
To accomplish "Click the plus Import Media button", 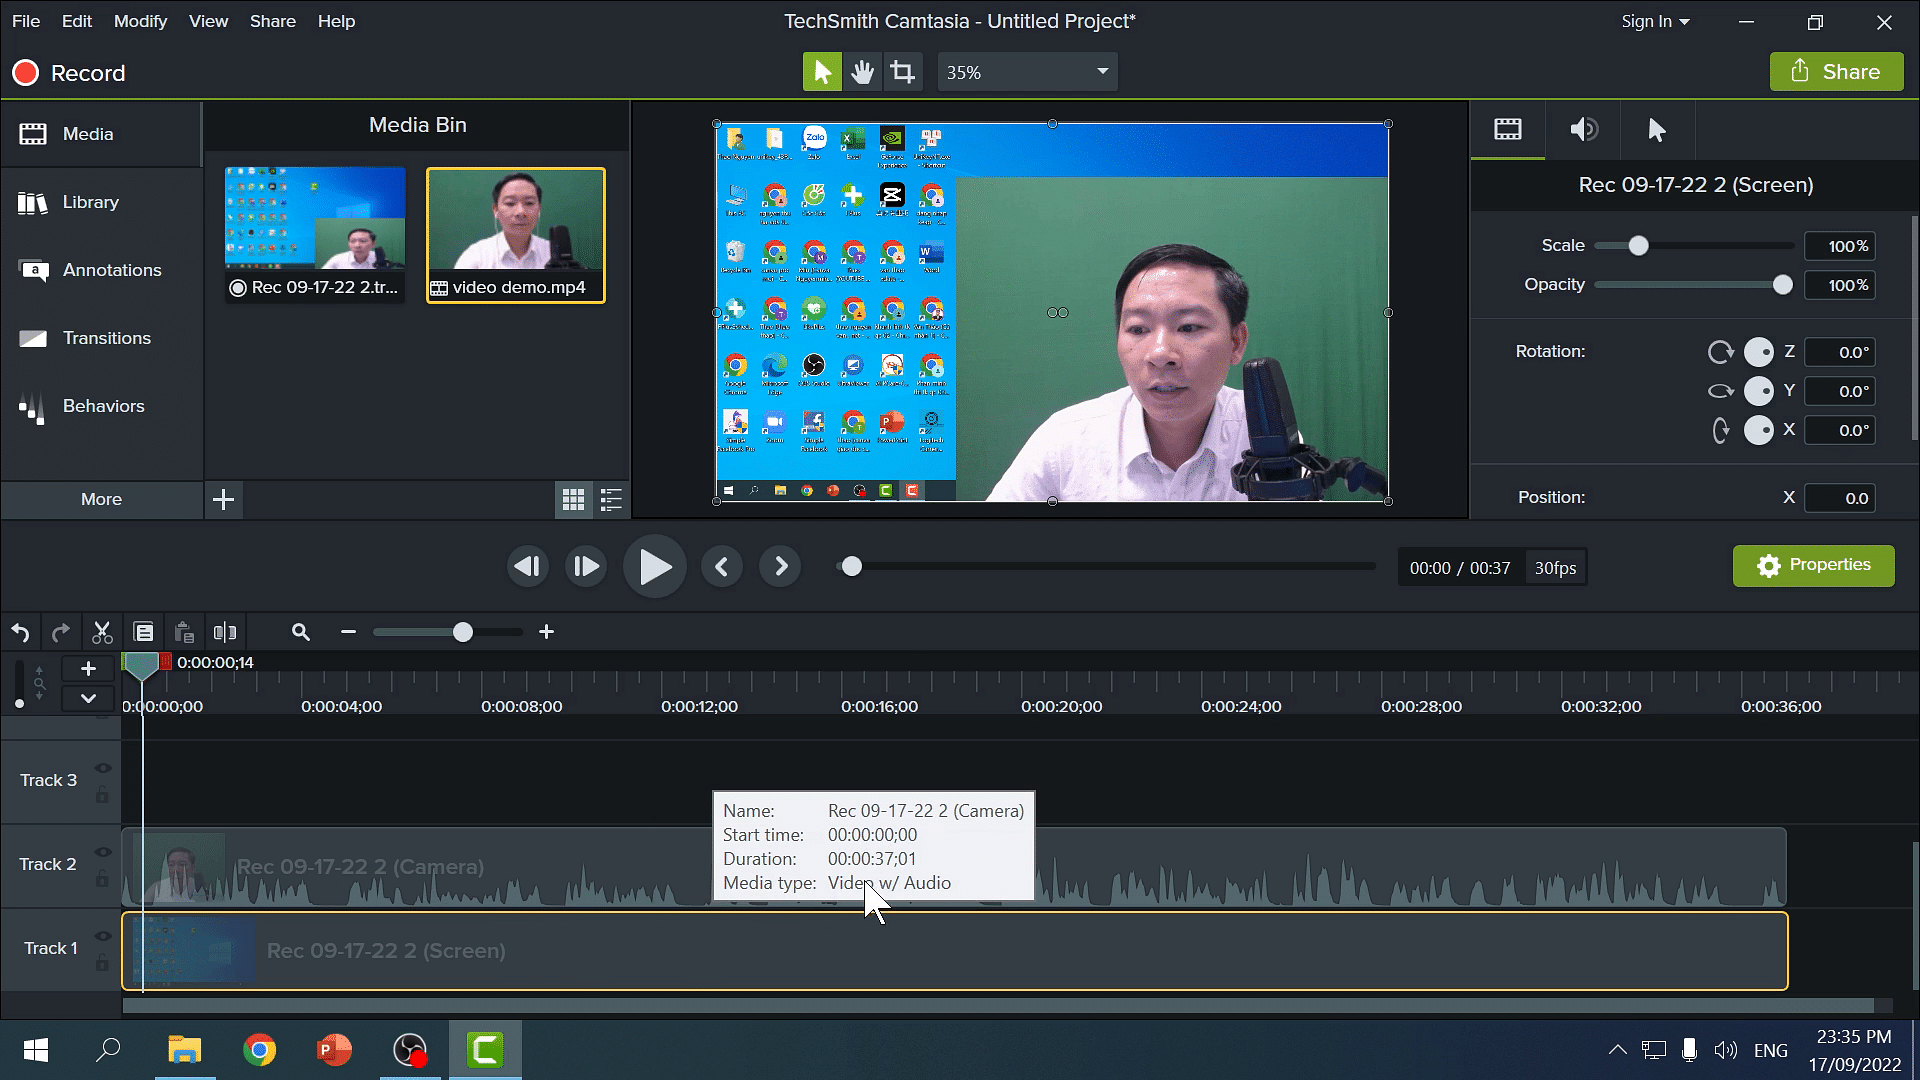I will coord(224,499).
